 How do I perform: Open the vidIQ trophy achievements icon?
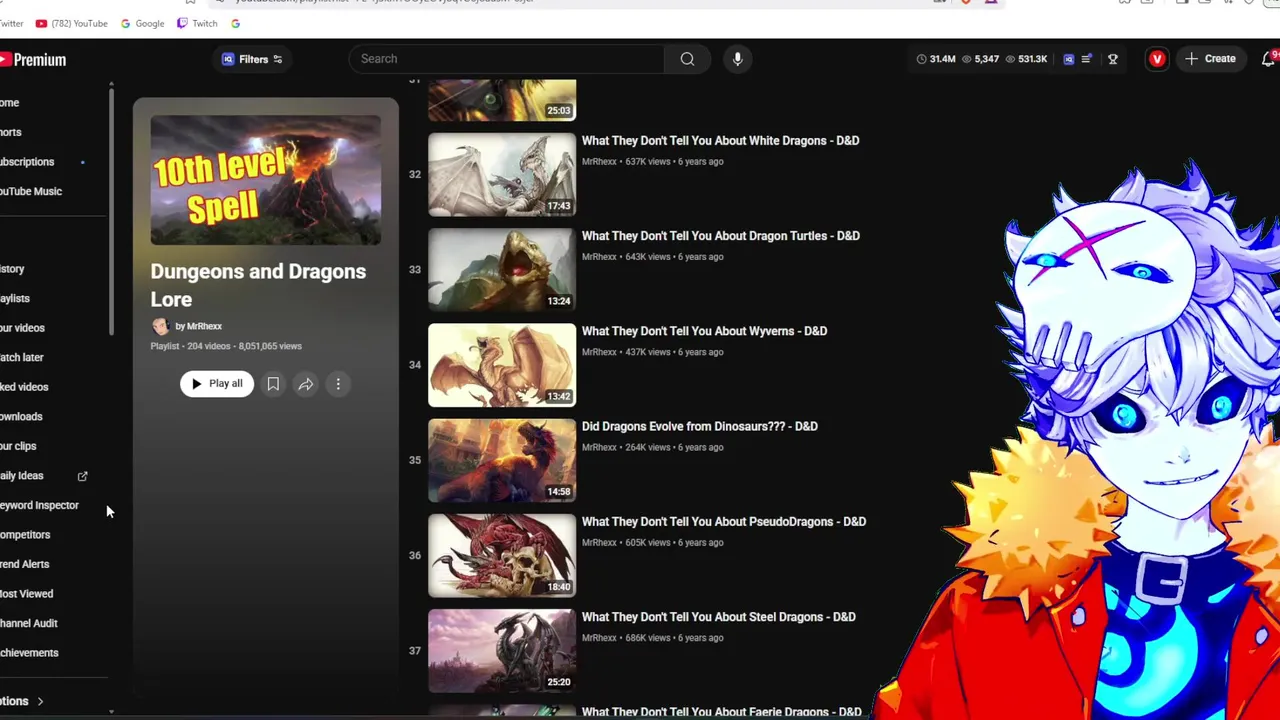pyautogui.click(x=1112, y=59)
